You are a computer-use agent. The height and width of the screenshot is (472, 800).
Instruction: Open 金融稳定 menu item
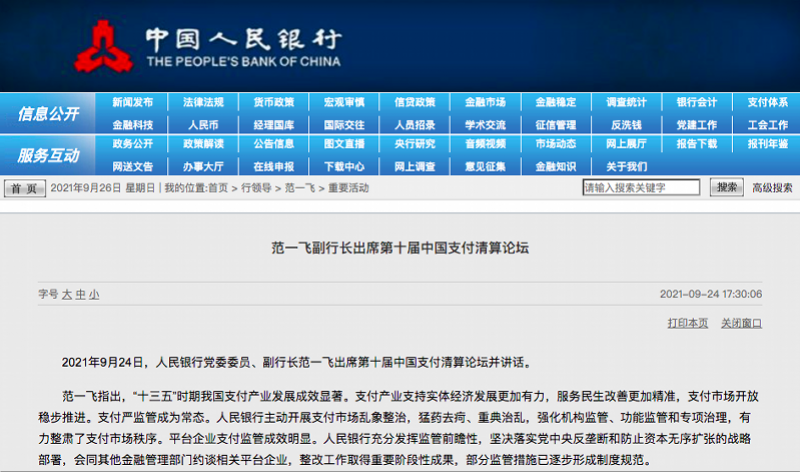click(556, 102)
